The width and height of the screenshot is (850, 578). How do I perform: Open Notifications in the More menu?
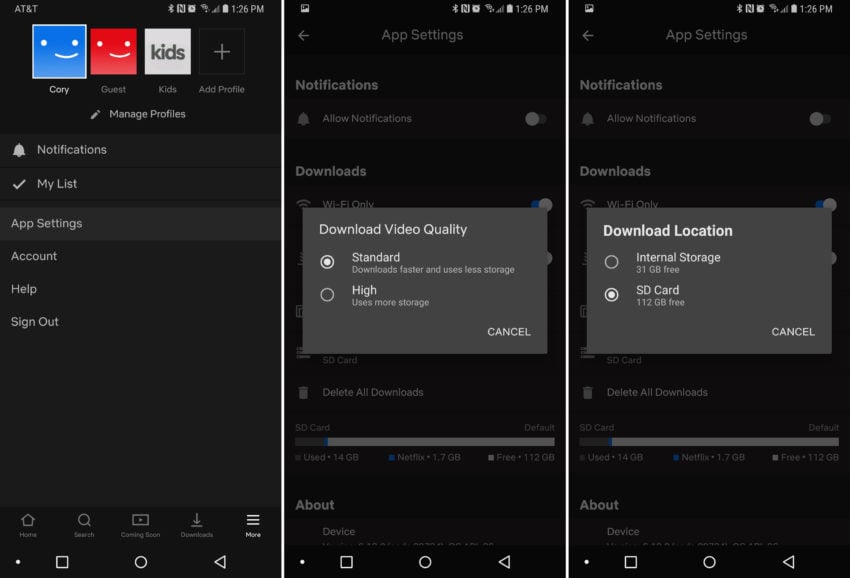140,150
